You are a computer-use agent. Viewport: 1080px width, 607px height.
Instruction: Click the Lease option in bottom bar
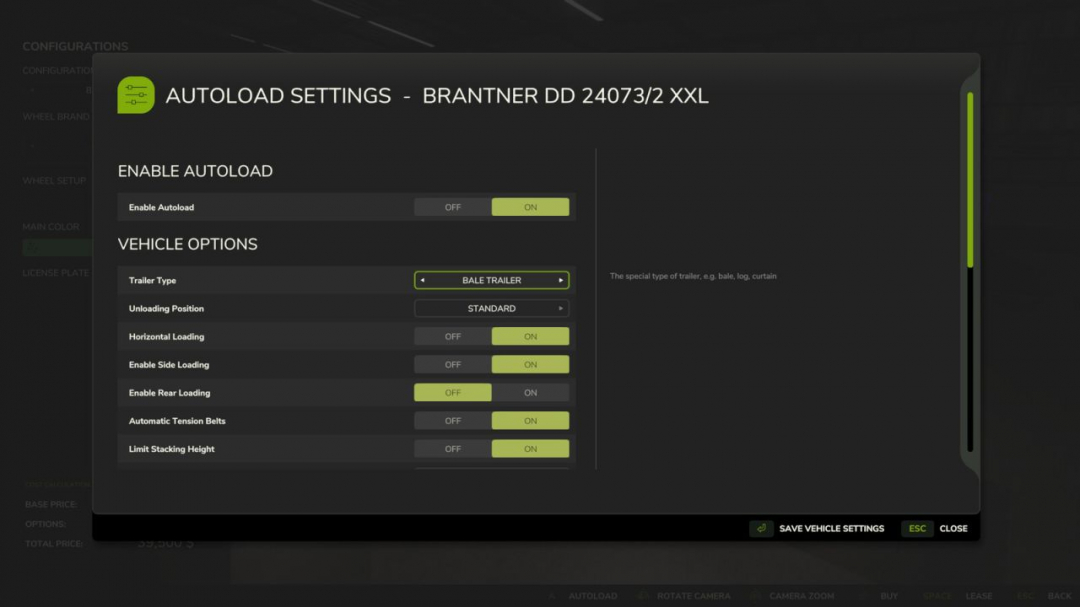pos(978,595)
